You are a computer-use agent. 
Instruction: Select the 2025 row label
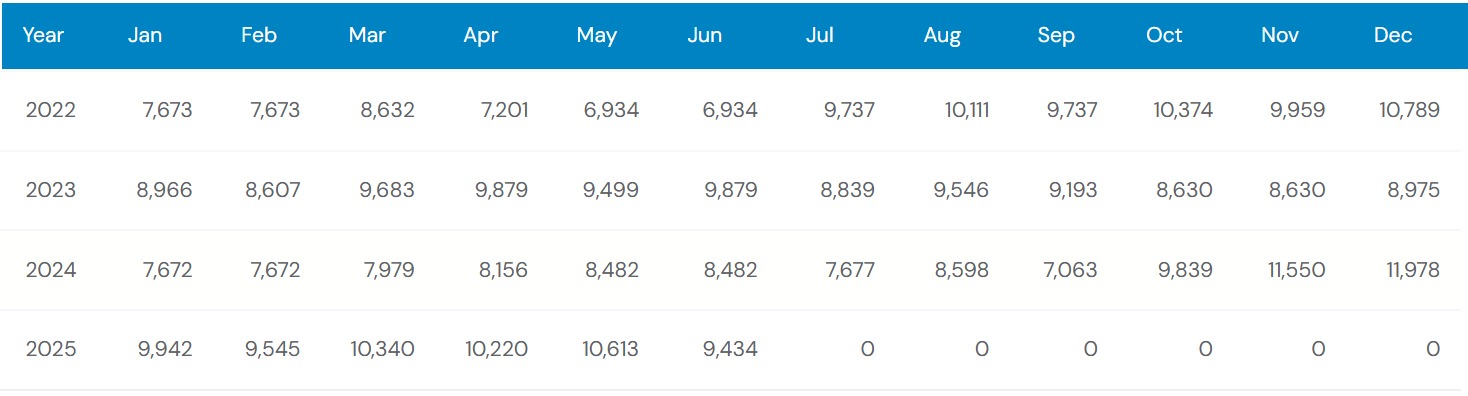tap(51, 349)
